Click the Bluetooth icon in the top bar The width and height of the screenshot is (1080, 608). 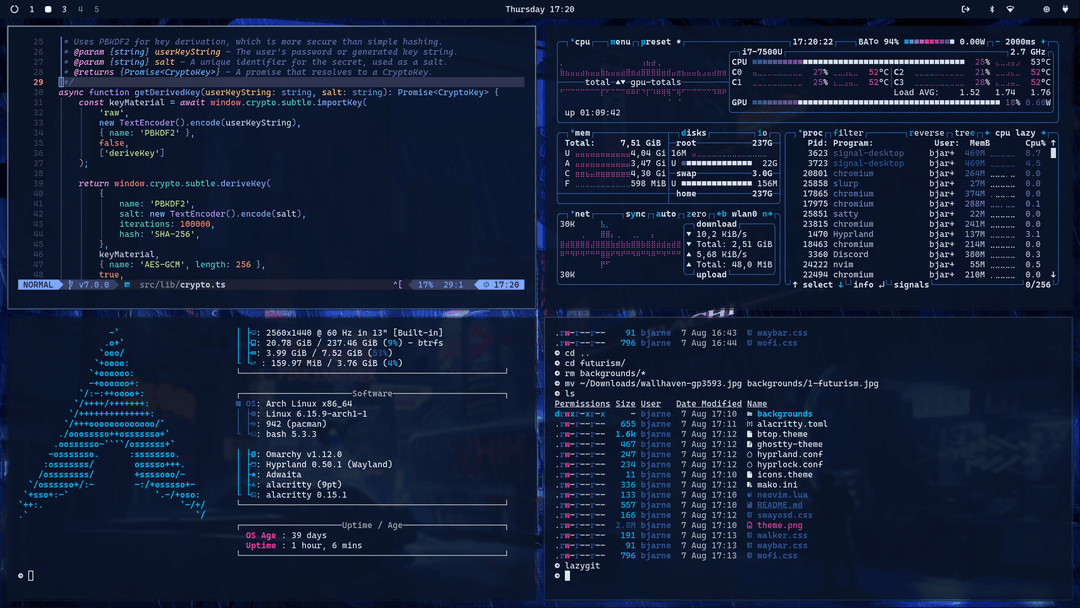(x=992, y=8)
